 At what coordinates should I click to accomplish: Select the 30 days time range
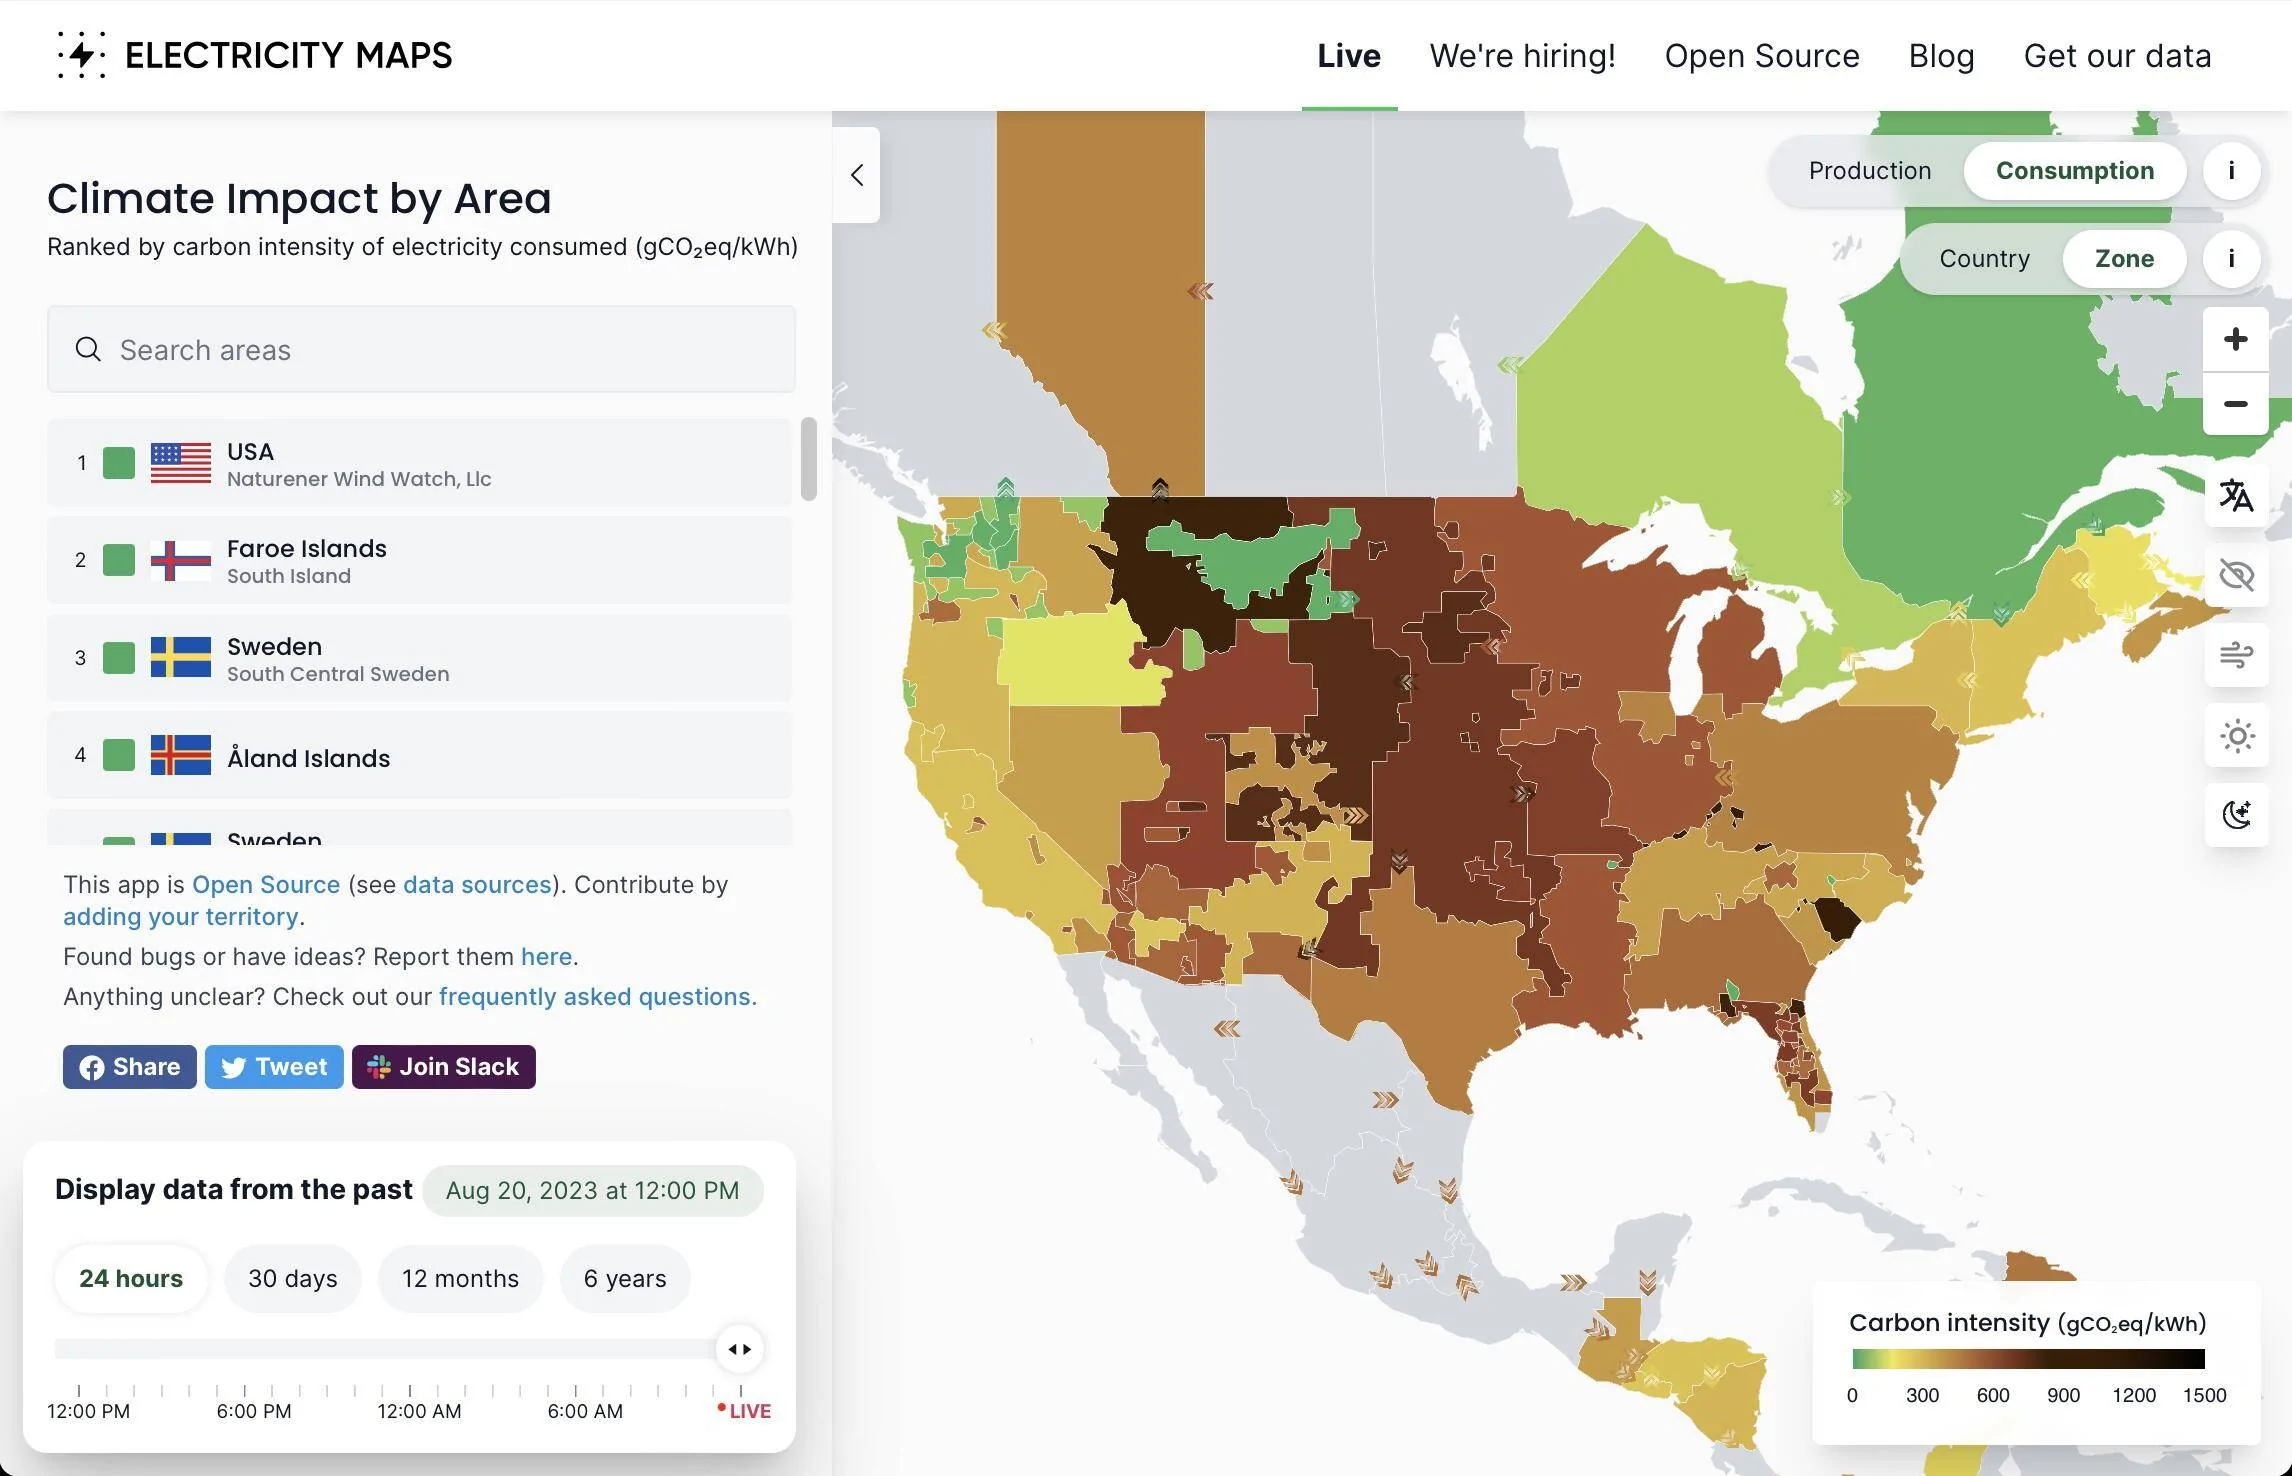292,1279
